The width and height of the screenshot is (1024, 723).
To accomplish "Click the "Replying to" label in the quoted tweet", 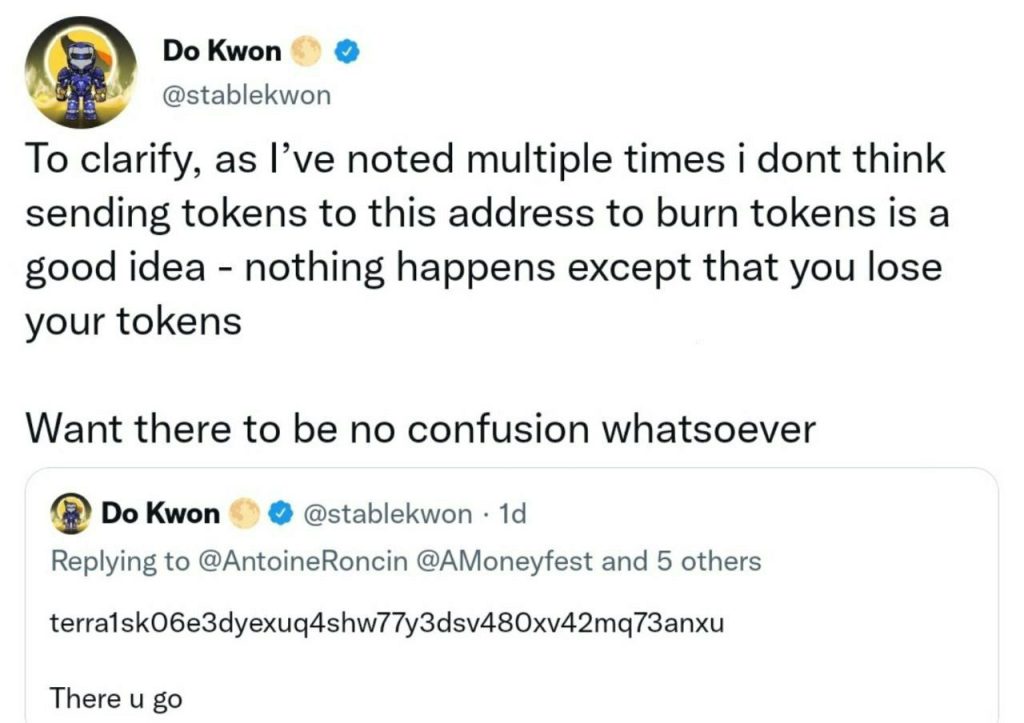I will tap(120, 561).
